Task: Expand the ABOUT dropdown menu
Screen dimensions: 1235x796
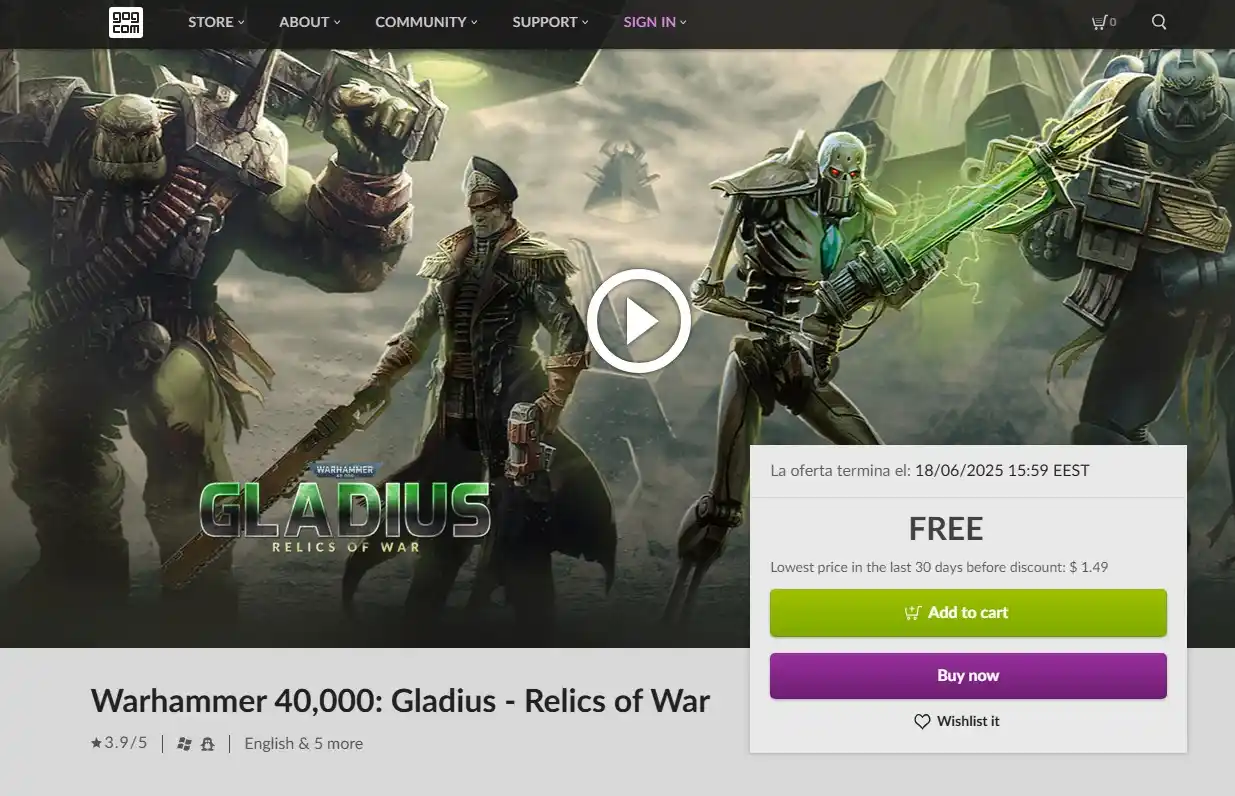Action: click(310, 22)
